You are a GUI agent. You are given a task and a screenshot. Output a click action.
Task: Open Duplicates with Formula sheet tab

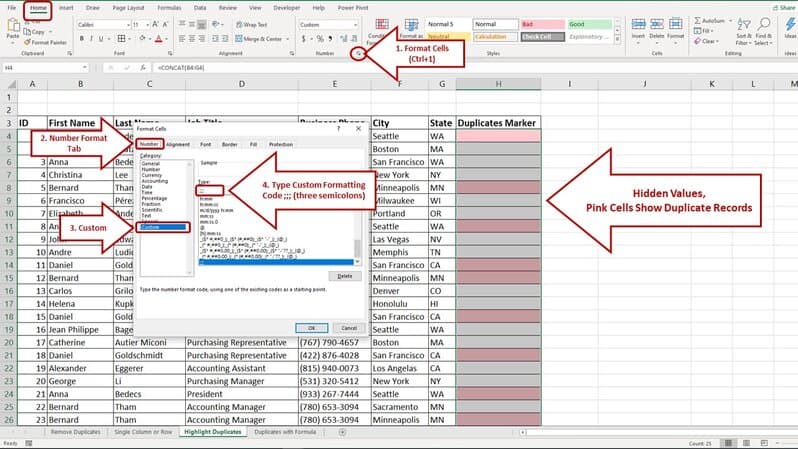[285, 432]
